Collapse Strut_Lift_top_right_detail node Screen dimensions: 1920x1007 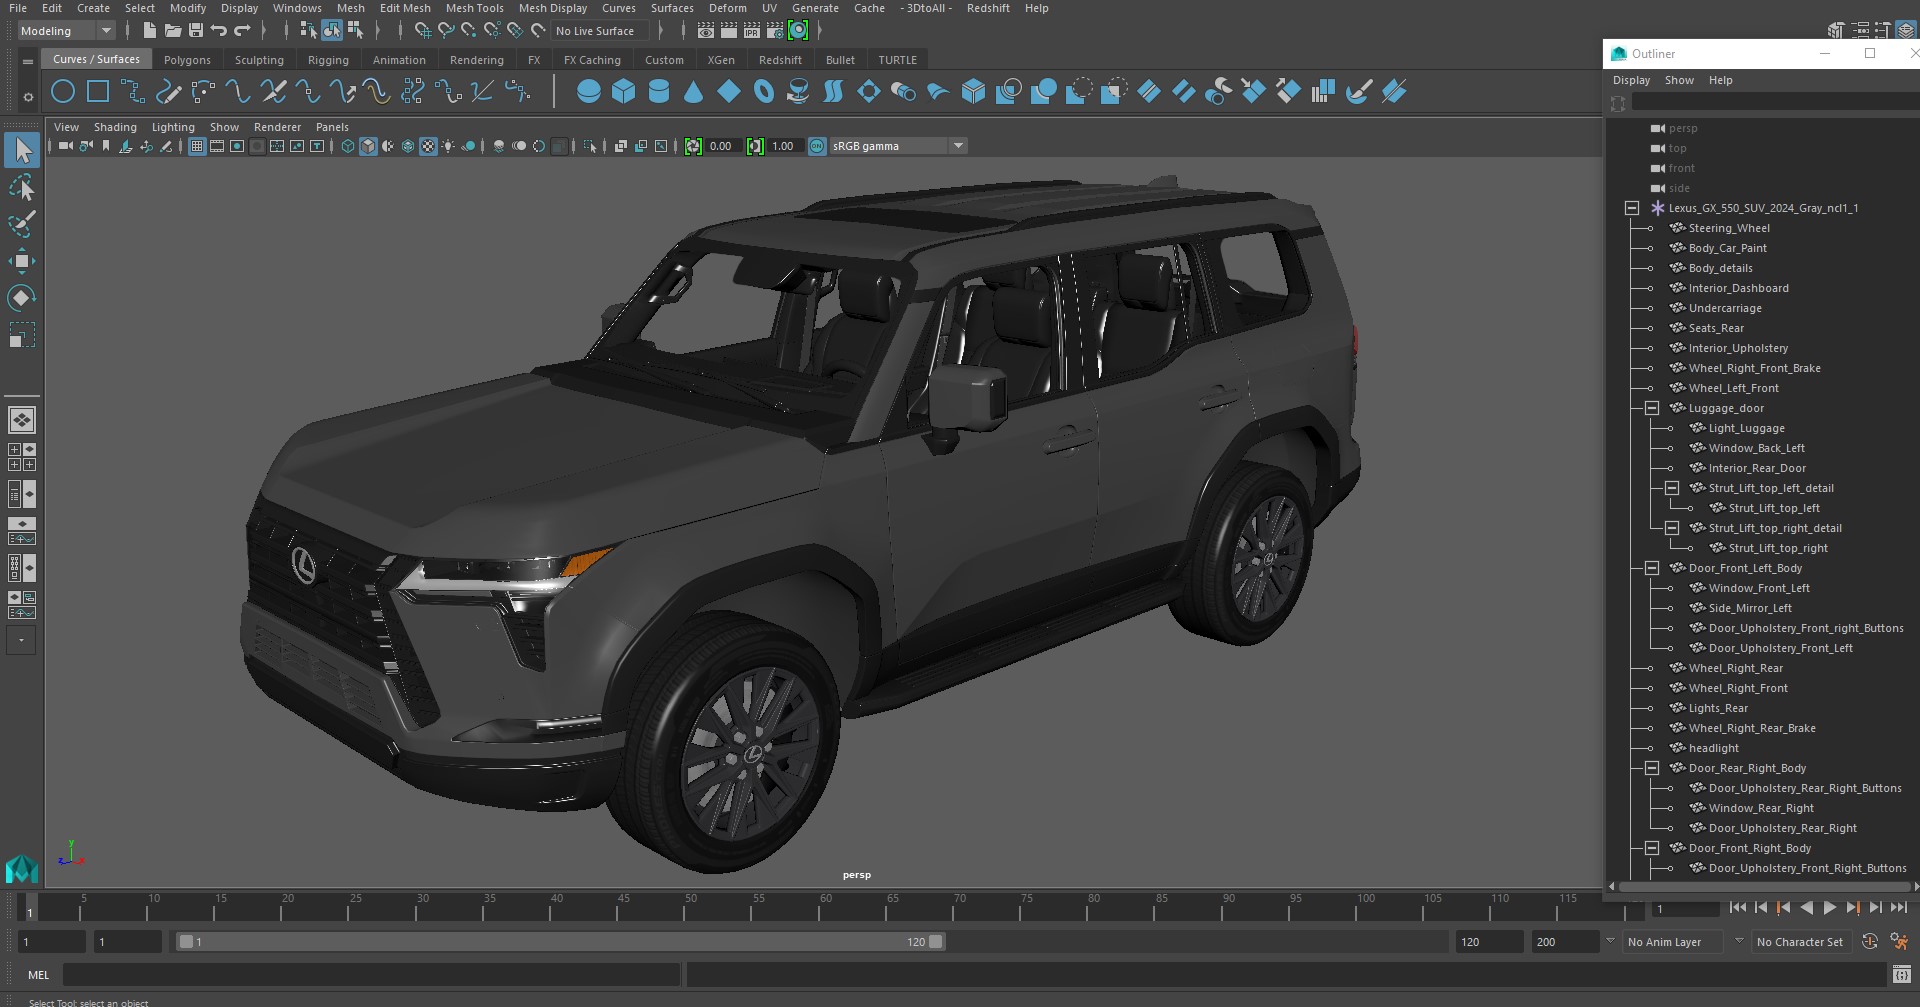(x=1672, y=528)
